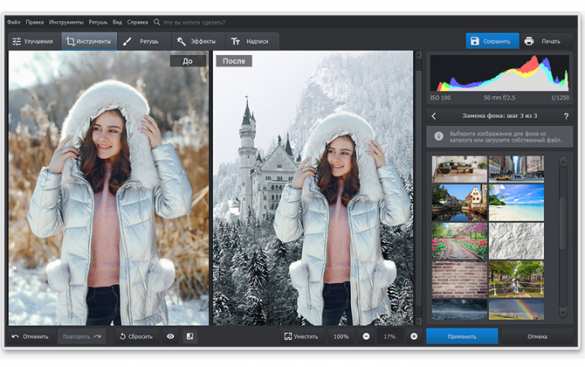Viewport: 585px width, 367px height.
Task: Go back to previous background step
Action: (434, 116)
